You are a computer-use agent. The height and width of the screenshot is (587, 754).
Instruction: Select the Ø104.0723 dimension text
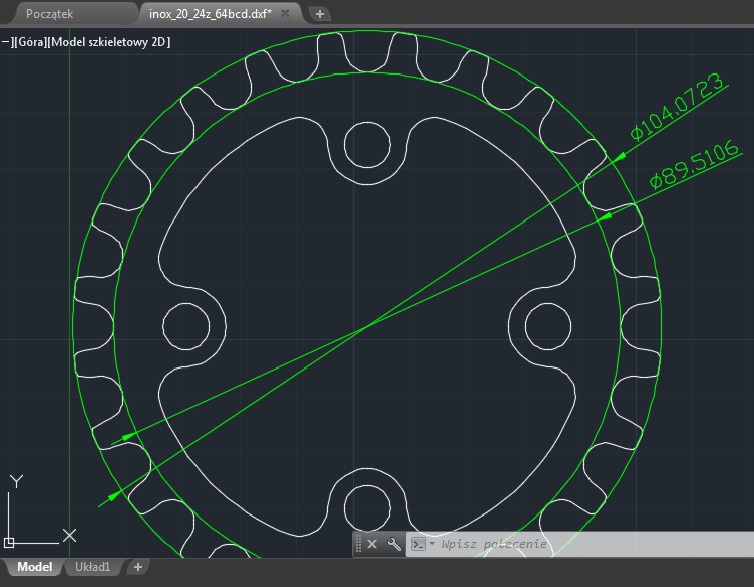[677, 106]
